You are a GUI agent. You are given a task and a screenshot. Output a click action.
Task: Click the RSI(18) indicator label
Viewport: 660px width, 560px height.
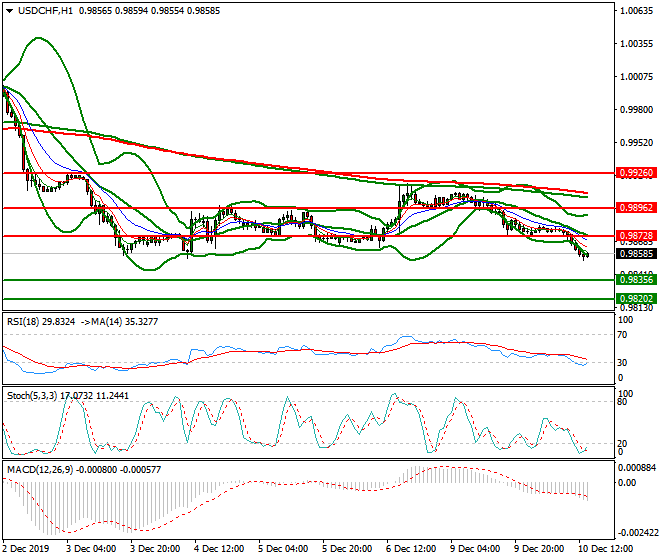(x=25, y=322)
